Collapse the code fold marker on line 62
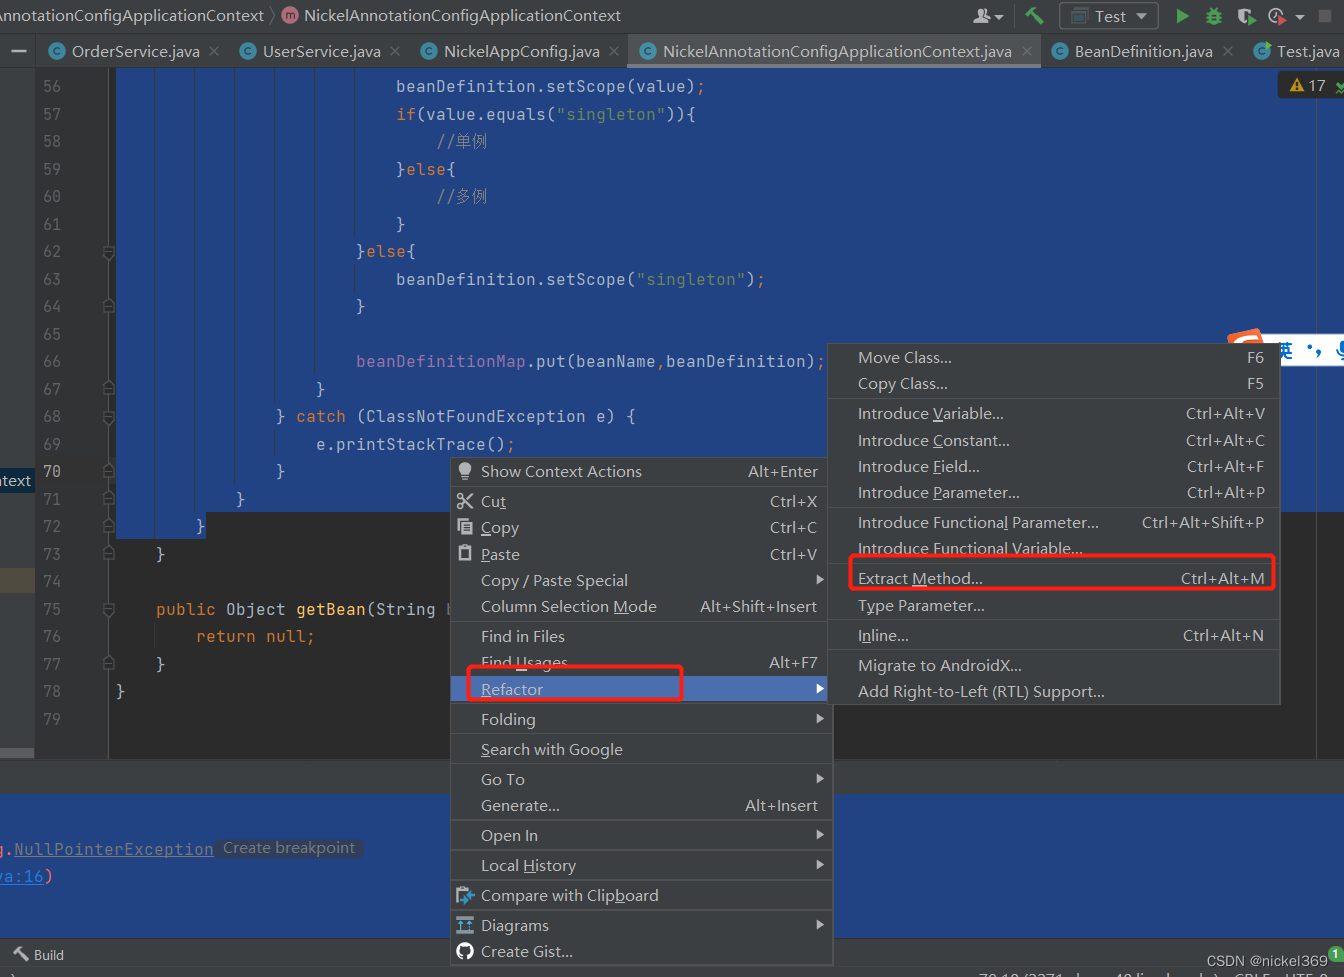Viewport: 1344px width, 977px height. pos(108,252)
